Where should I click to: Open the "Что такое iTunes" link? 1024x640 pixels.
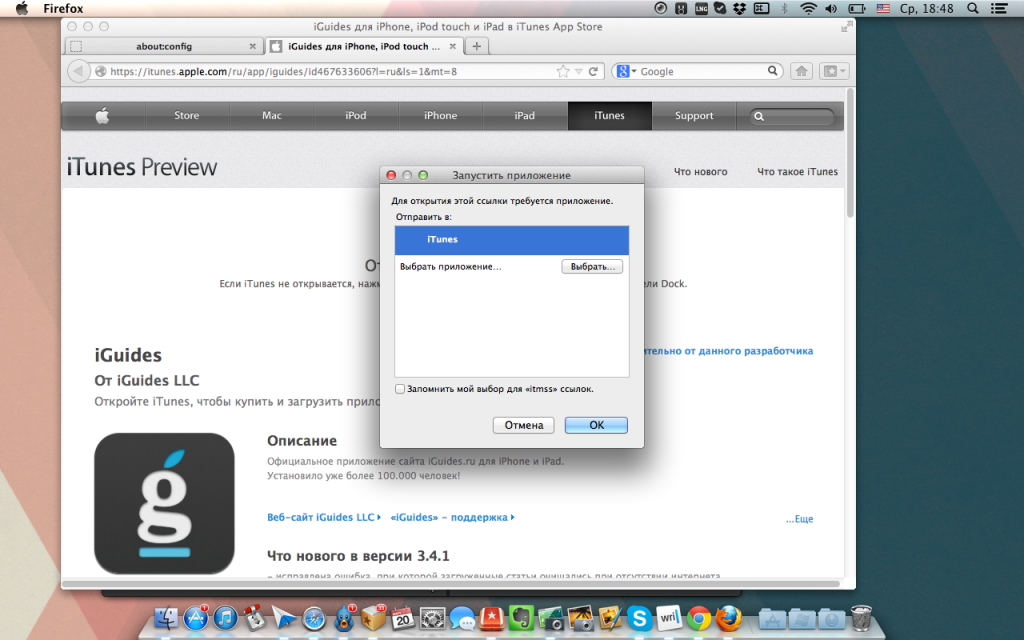(x=797, y=172)
